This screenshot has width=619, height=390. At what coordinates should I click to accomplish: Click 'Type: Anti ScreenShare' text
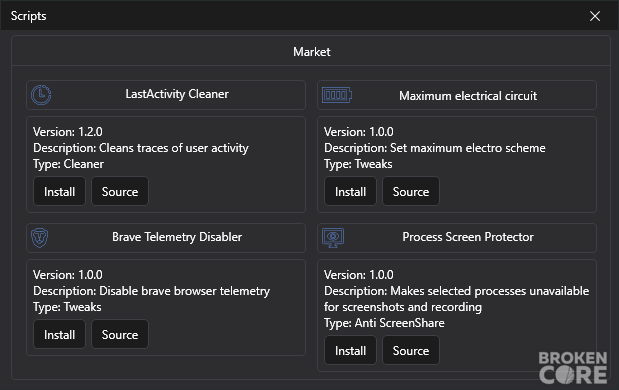point(384,323)
